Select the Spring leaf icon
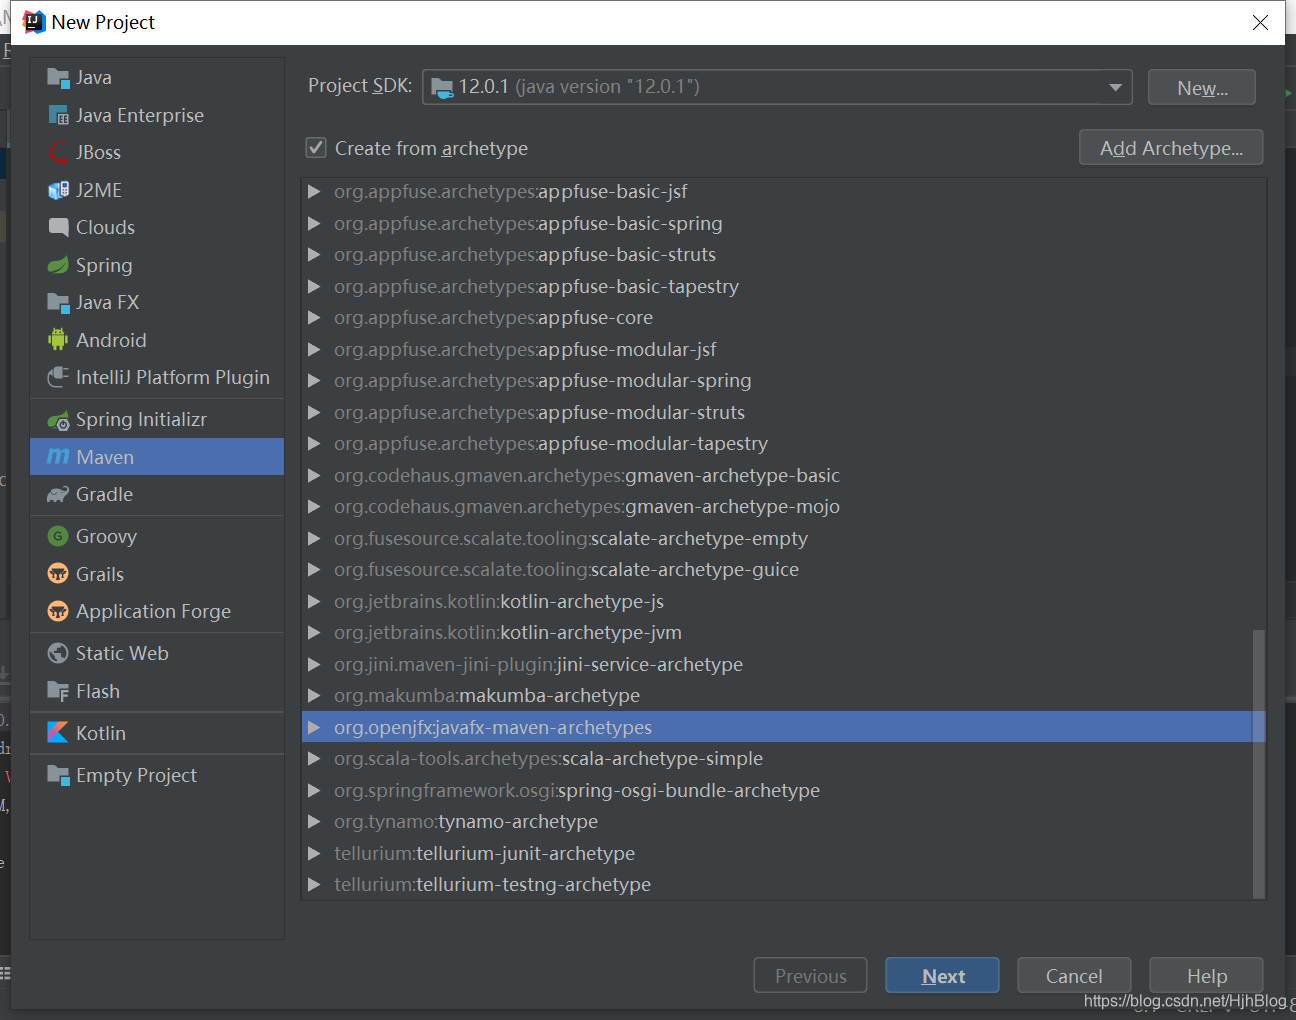Viewport: 1296px width, 1020px height. point(58,266)
